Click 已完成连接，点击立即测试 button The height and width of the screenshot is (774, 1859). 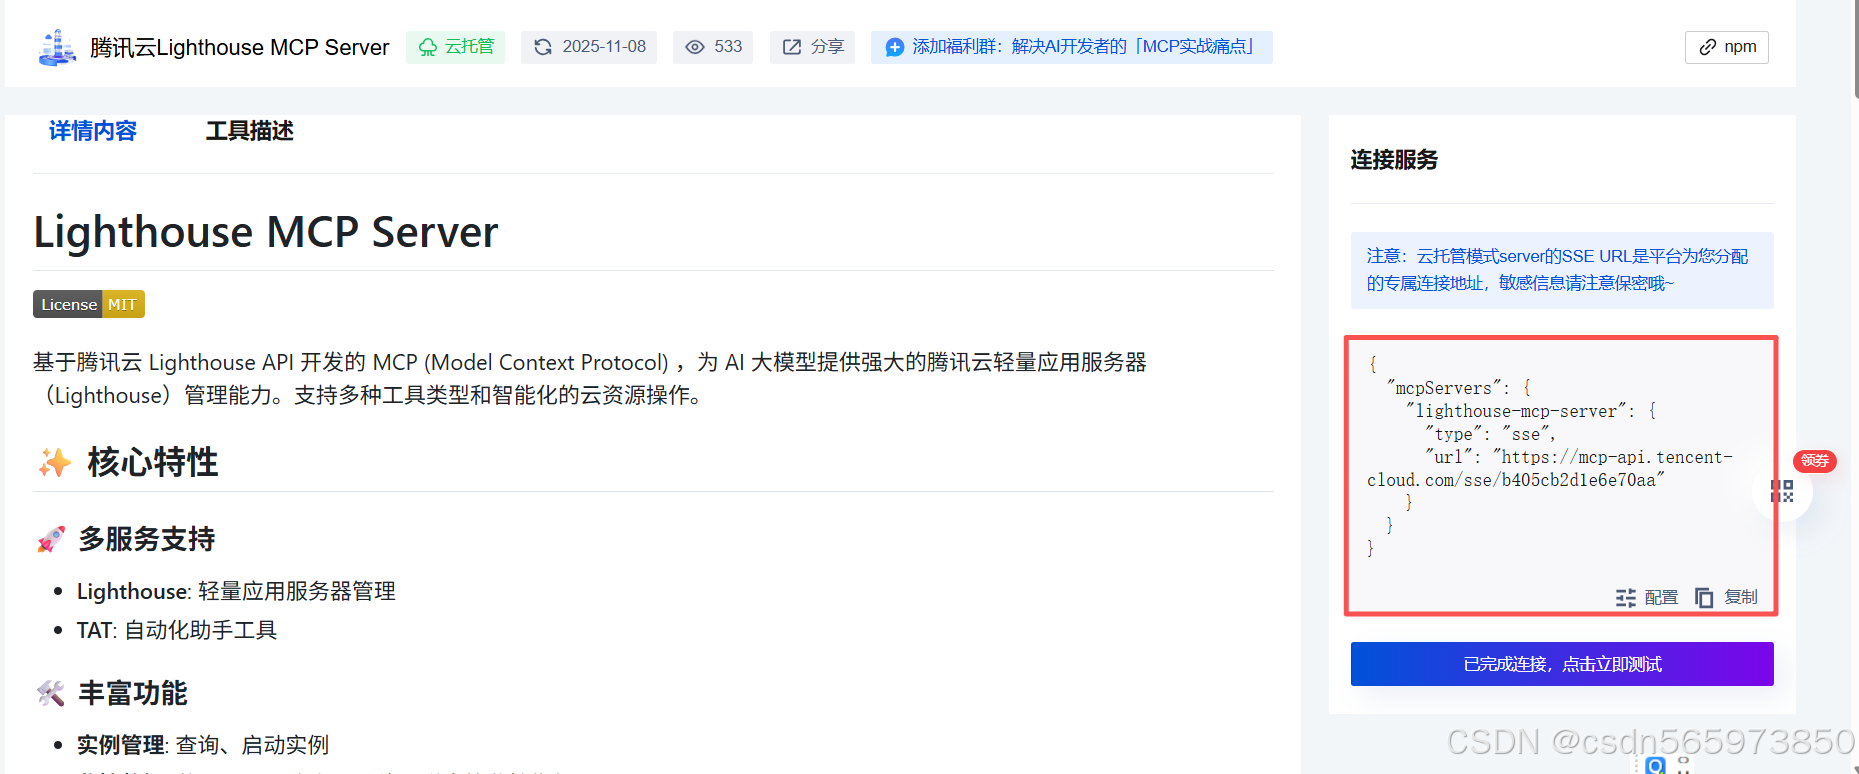(1562, 664)
